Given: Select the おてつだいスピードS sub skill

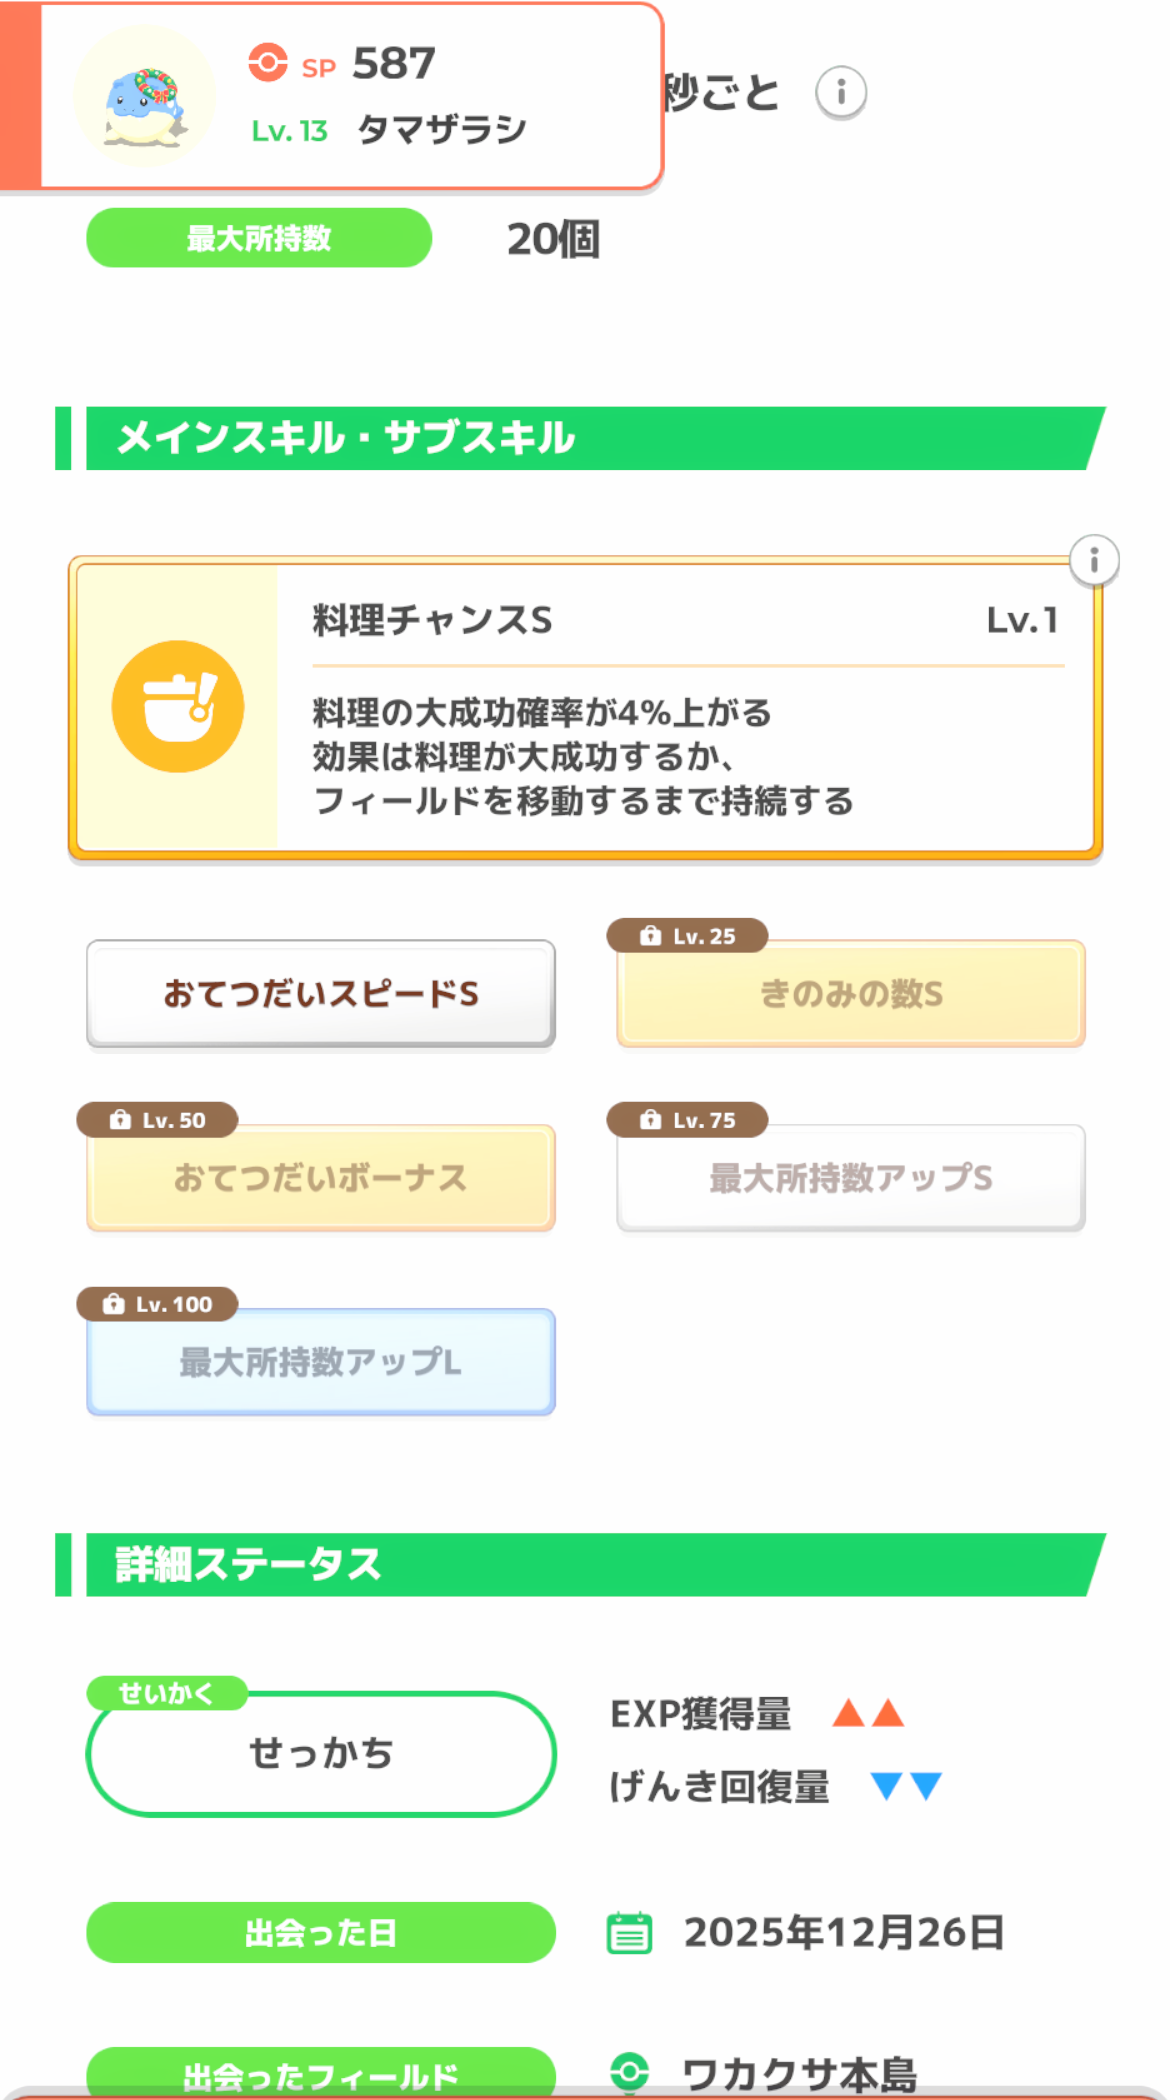Looking at the screenshot, I should [320, 994].
